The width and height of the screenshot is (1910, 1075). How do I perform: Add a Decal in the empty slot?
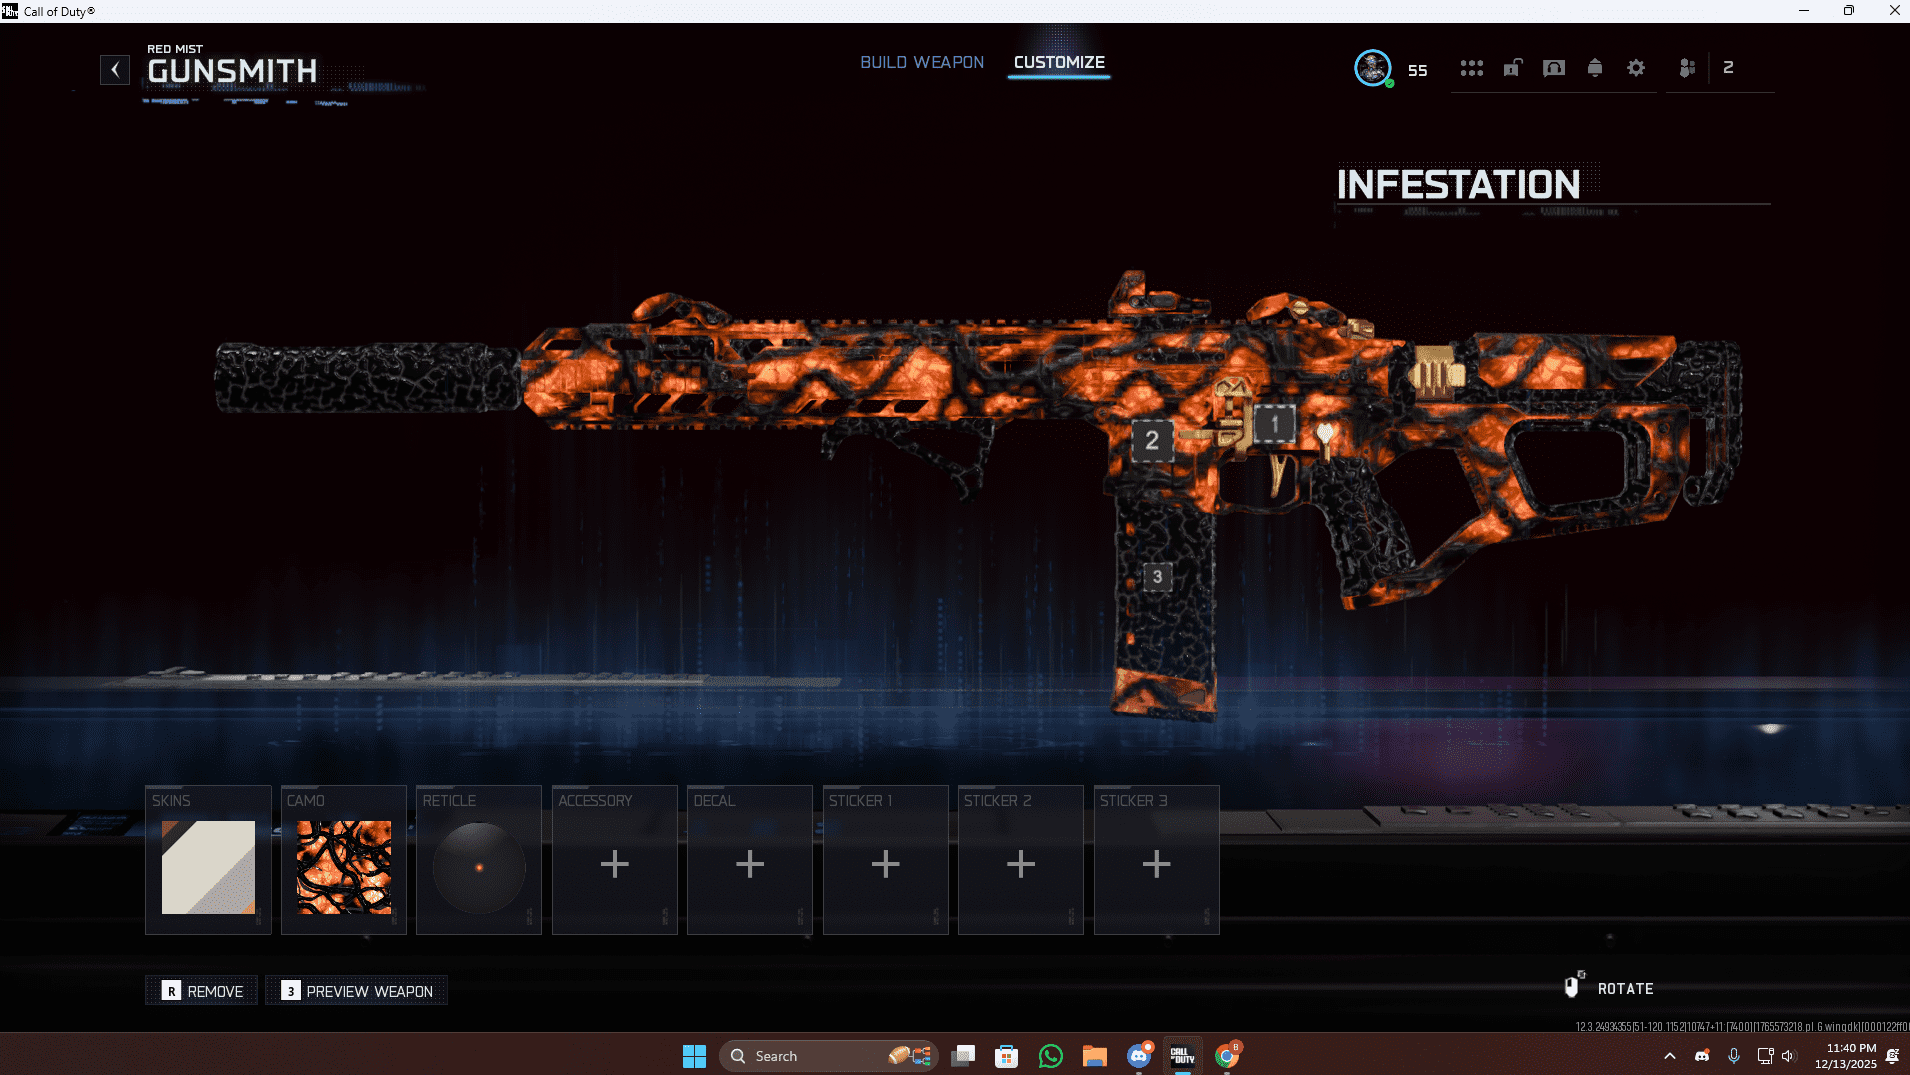tap(750, 864)
